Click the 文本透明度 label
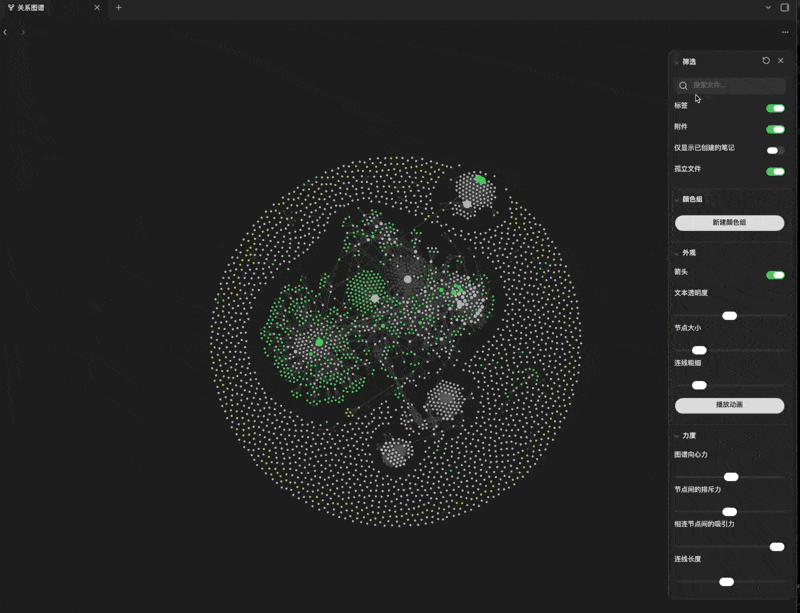The width and height of the screenshot is (800, 613). coord(691,293)
